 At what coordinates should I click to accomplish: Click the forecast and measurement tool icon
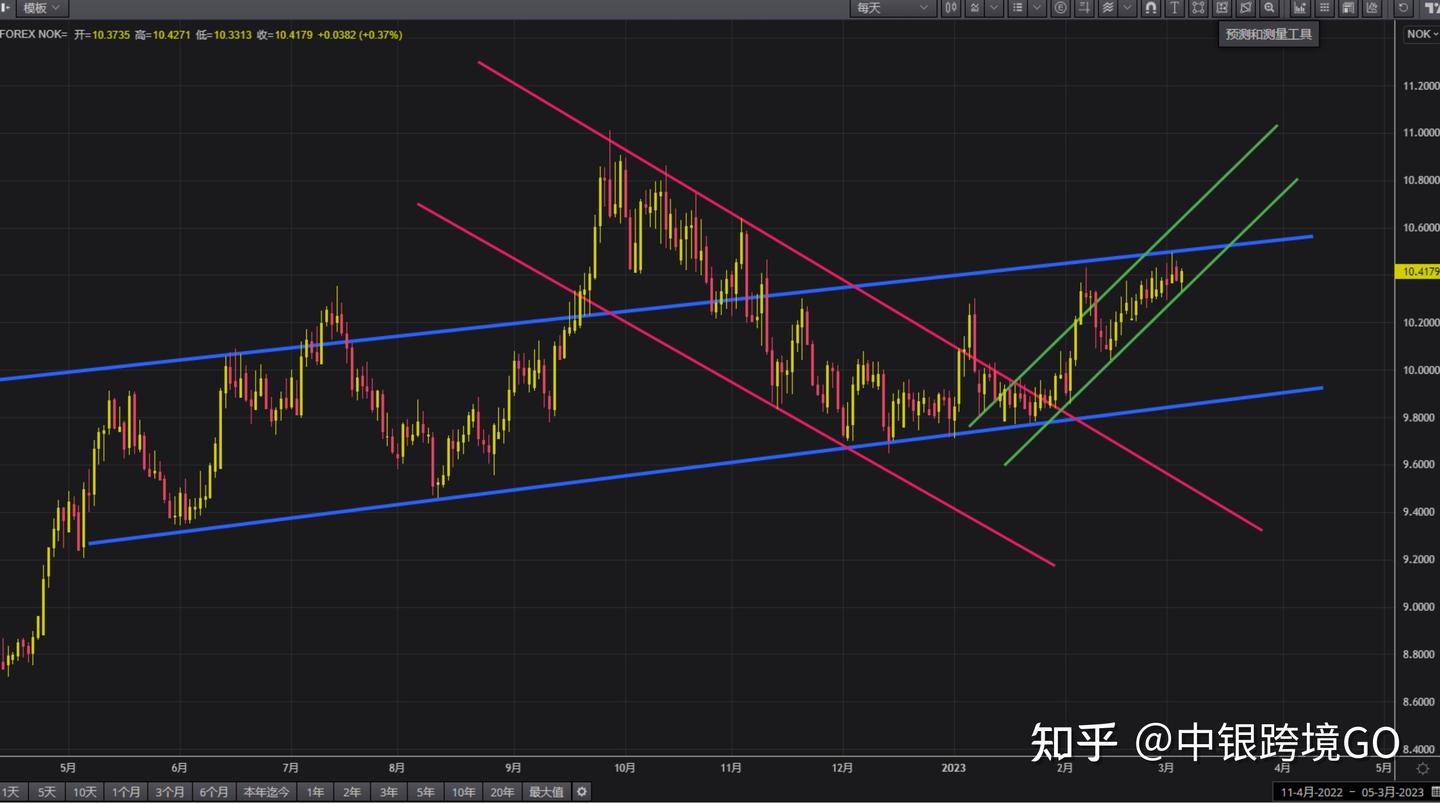coord(1222,8)
